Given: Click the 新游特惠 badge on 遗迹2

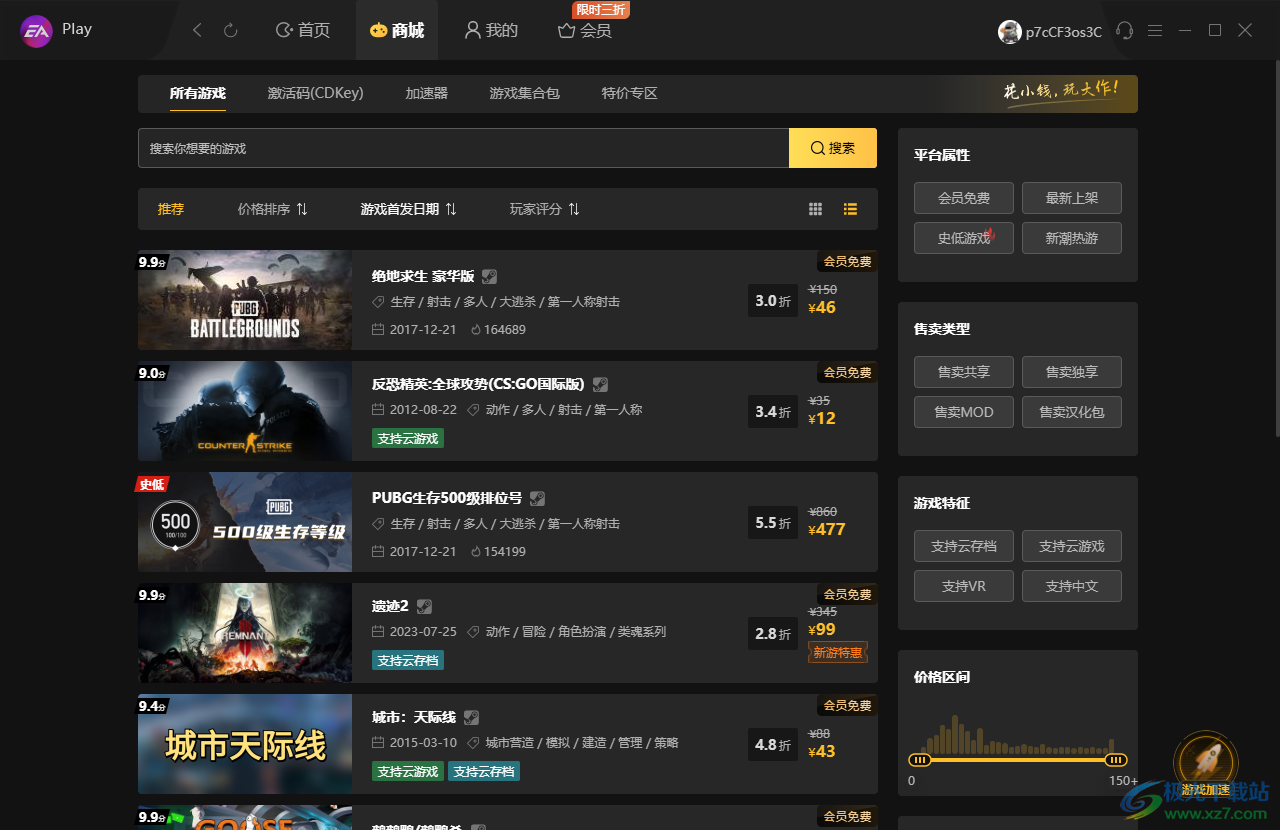Looking at the screenshot, I should [838, 653].
